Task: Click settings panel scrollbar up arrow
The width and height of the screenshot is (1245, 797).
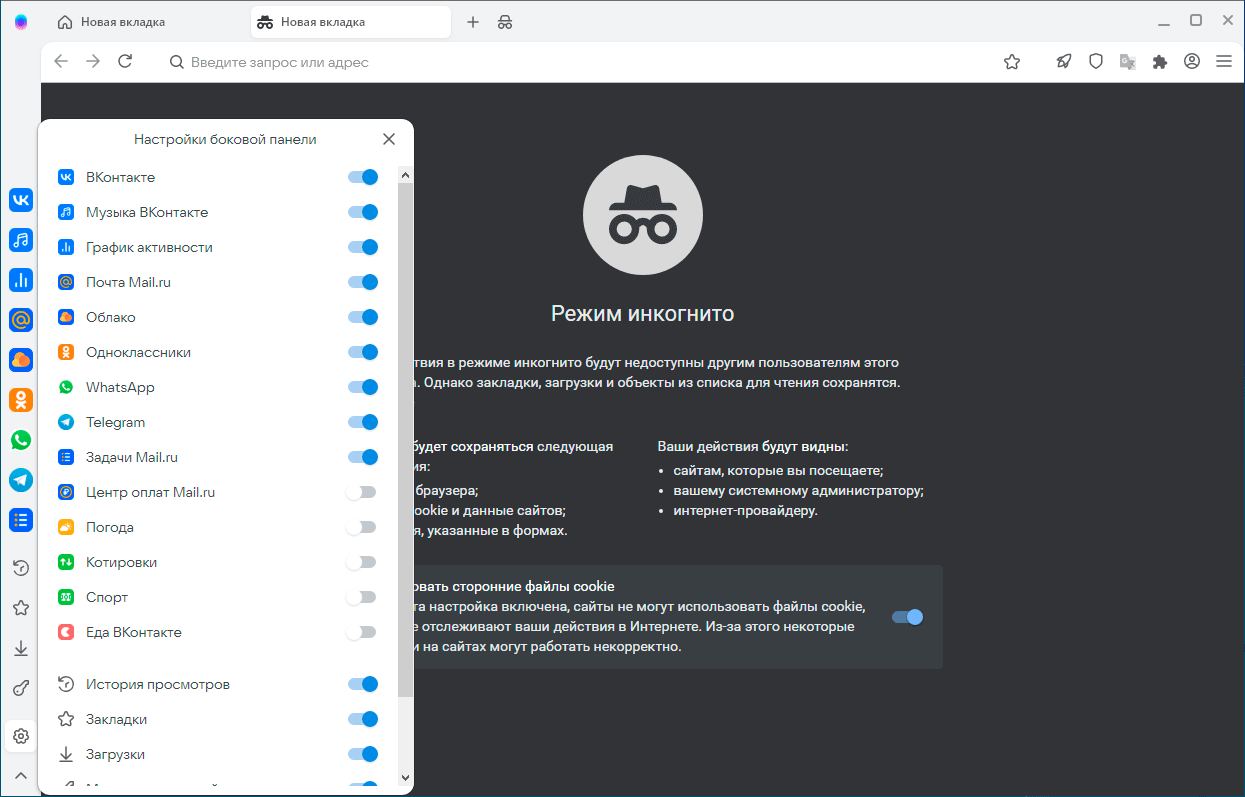Action: click(405, 175)
